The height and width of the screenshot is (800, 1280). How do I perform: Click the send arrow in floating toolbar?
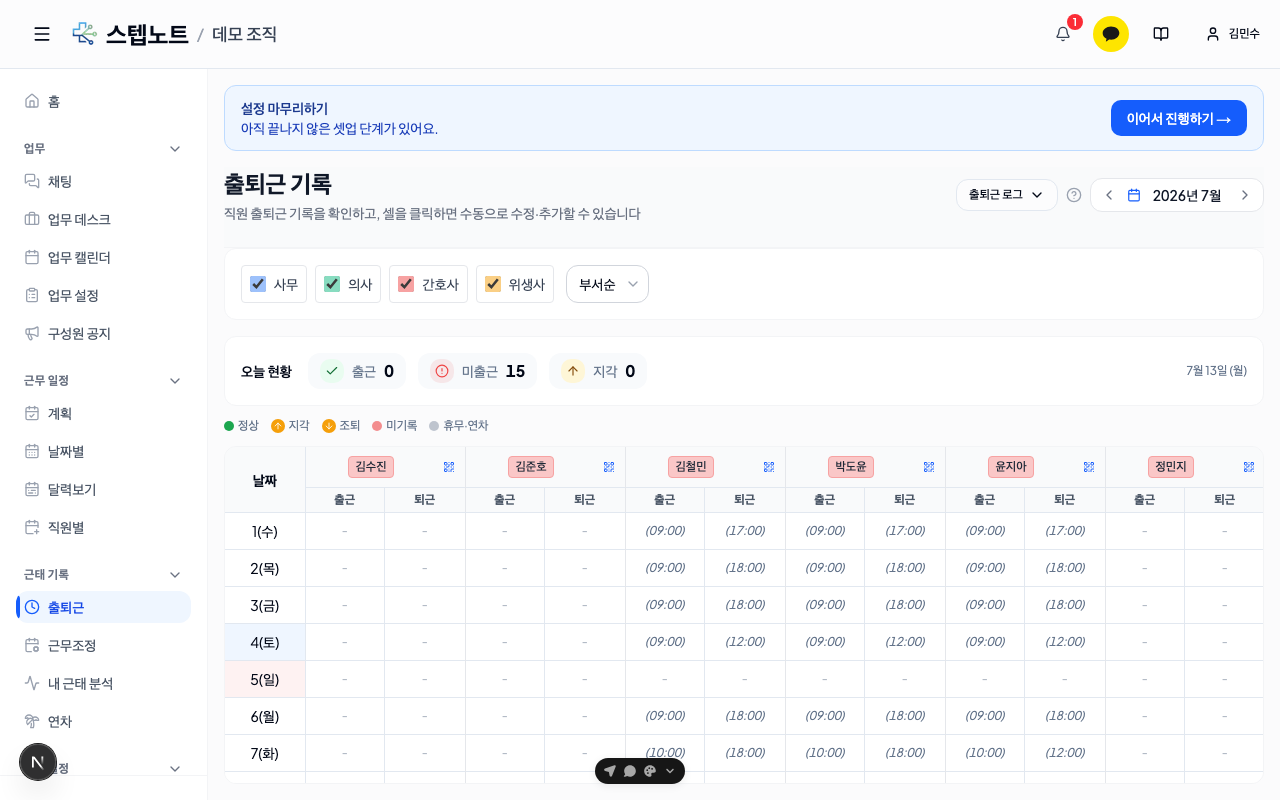click(610, 771)
